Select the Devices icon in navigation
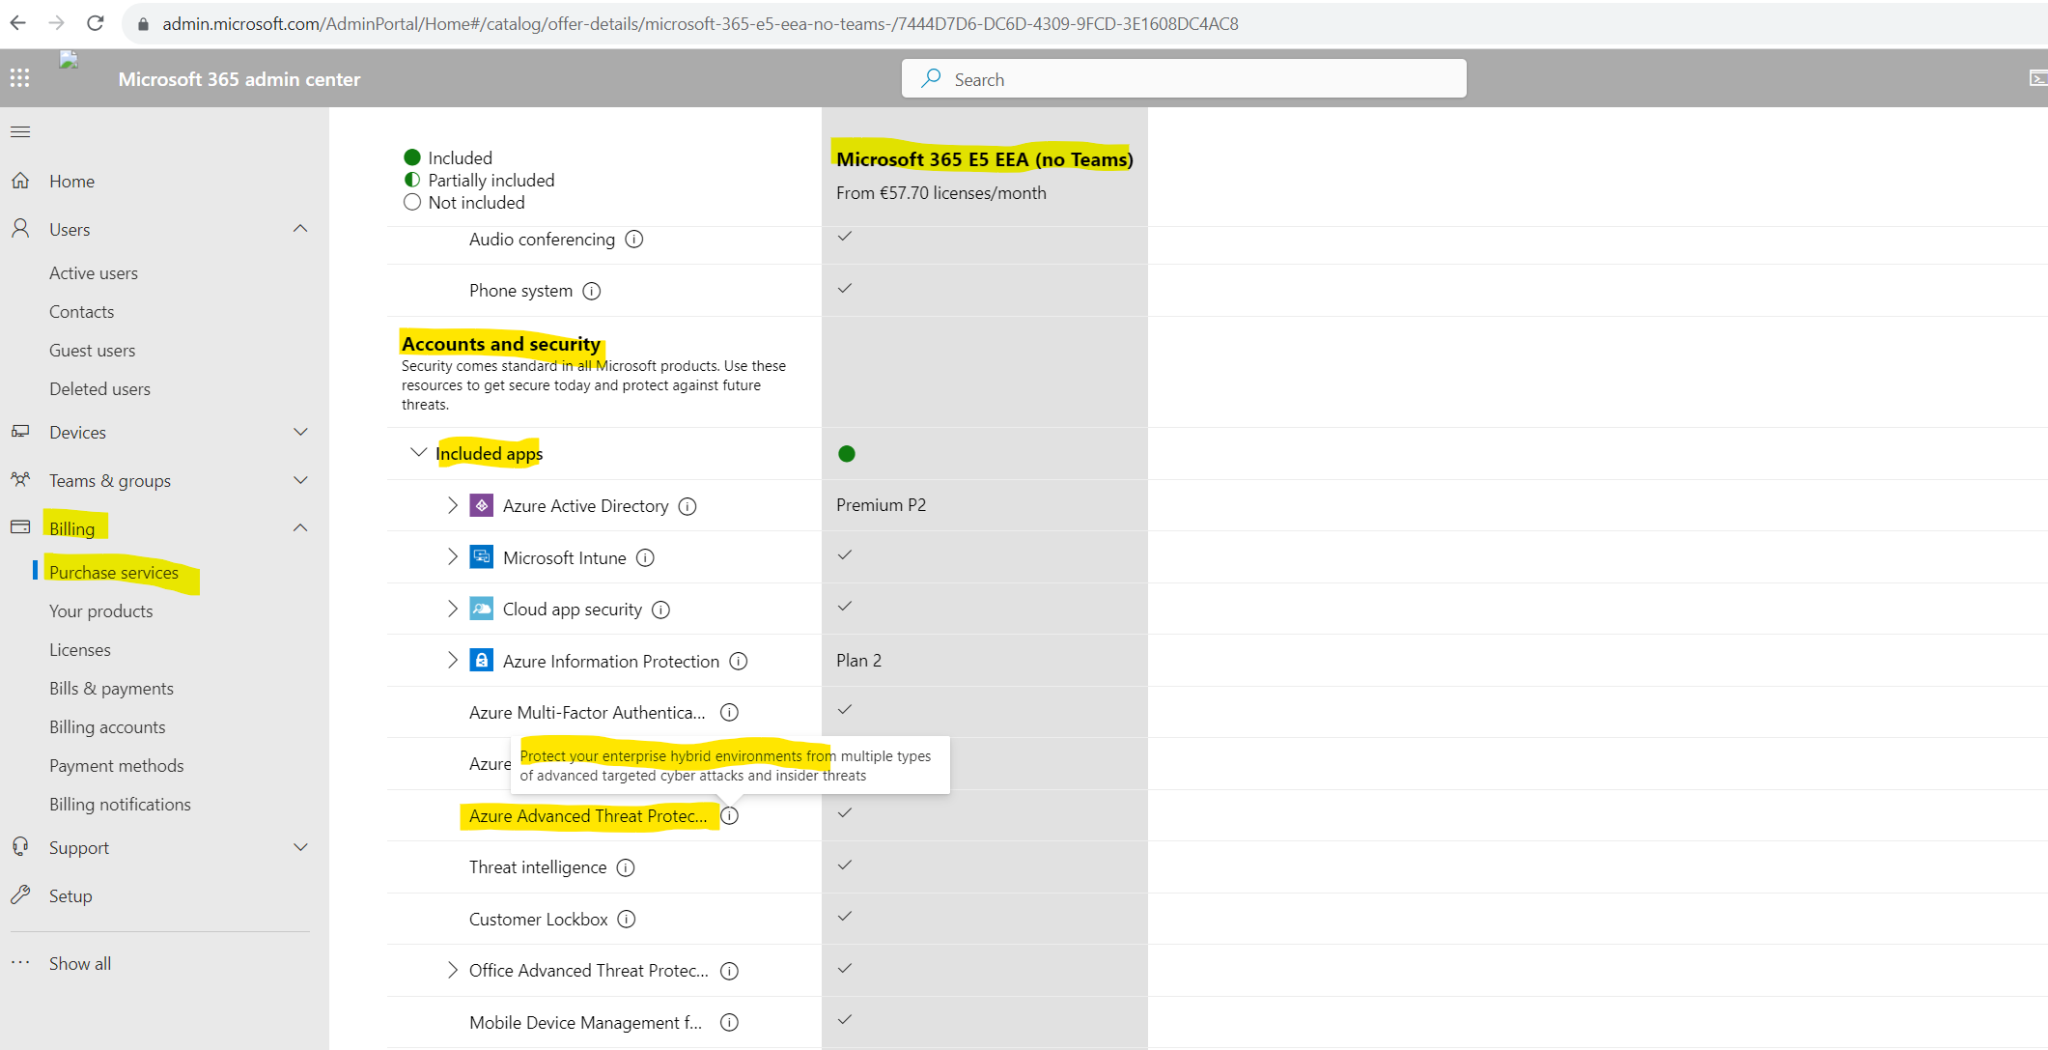This screenshot has height=1050, width=2048. (x=21, y=431)
